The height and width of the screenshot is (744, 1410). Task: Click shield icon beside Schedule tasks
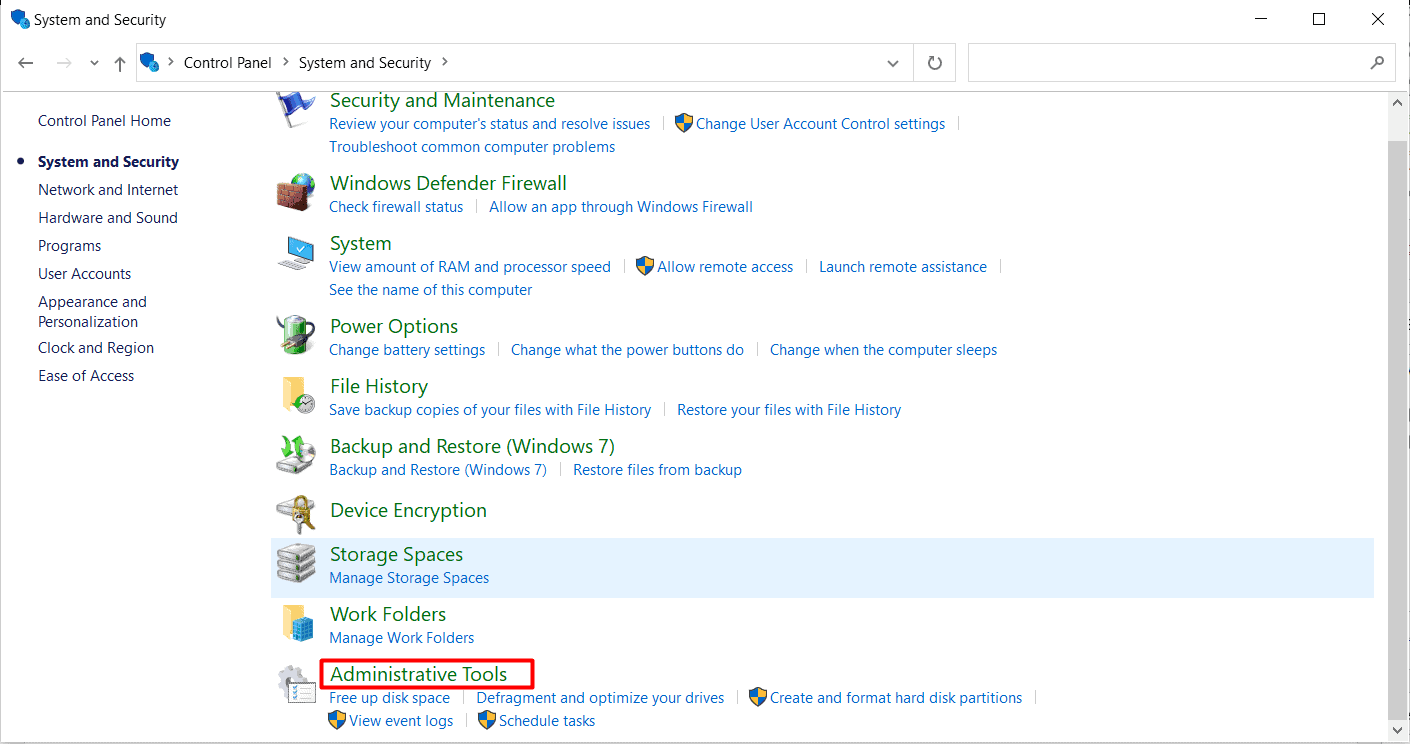(487, 720)
